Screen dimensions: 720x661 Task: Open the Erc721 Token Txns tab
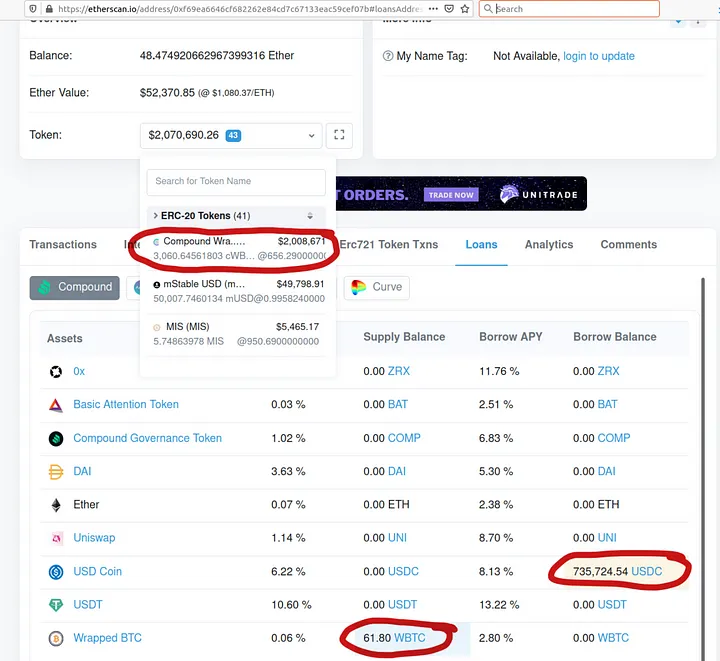388,245
